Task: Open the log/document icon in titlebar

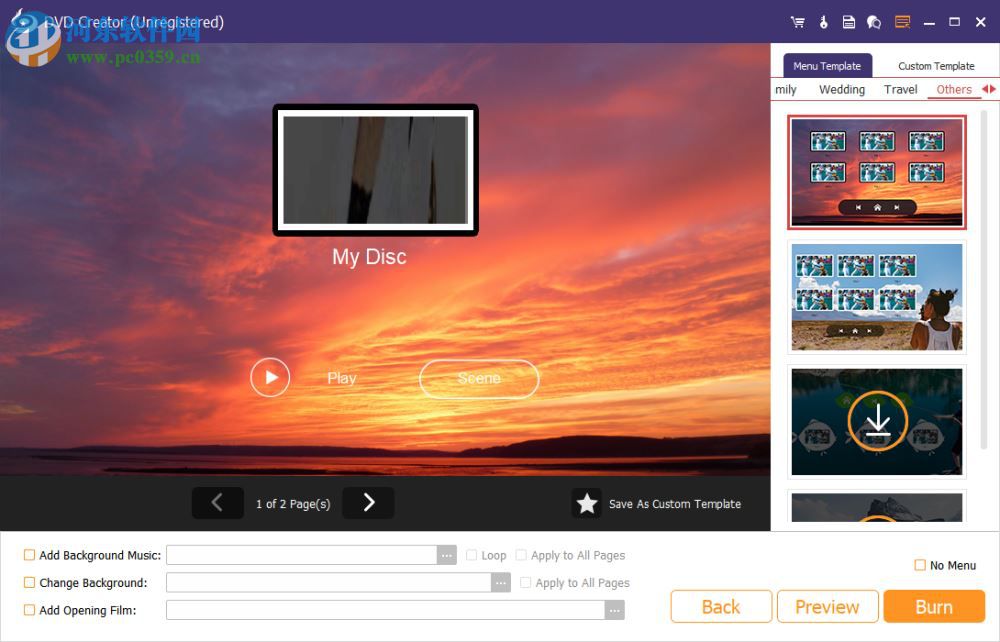Action: (849, 21)
